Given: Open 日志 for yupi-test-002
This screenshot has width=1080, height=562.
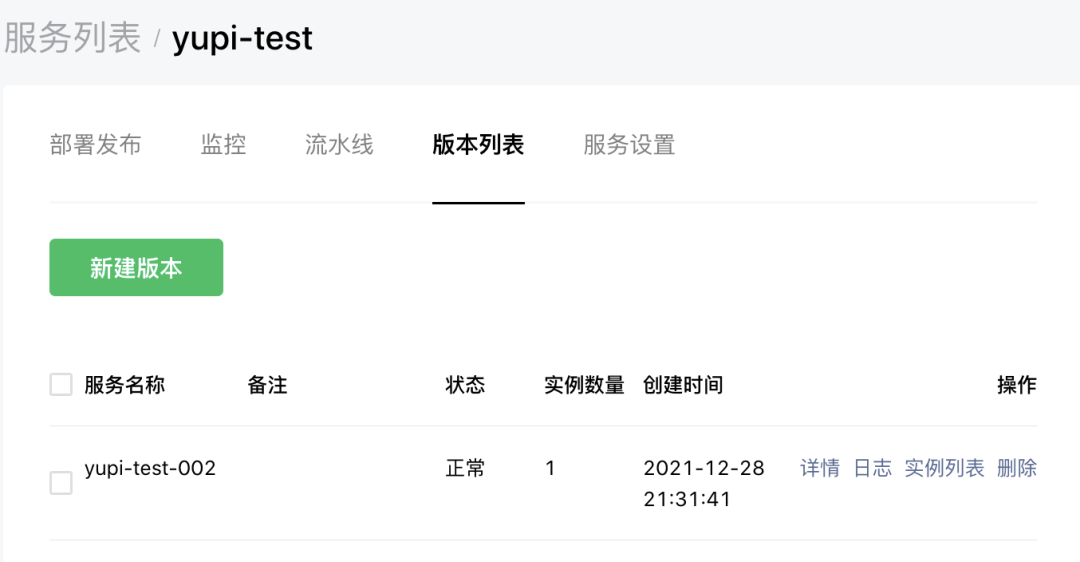Looking at the screenshot, I should [x=872, y=468].
